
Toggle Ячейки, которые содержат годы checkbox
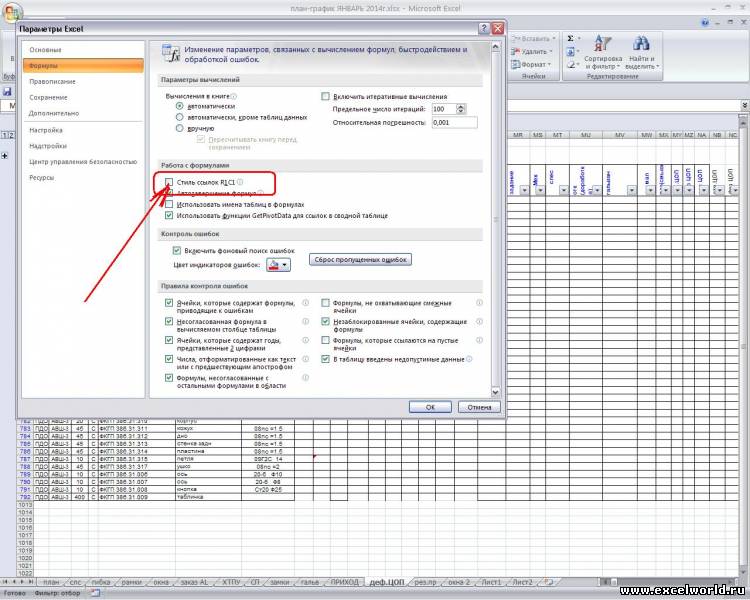[x=169, y=340]
